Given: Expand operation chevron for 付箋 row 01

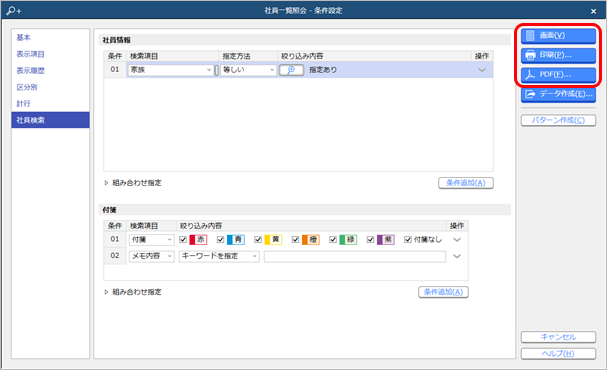Looking at the screenshot, I should [x=457, y=240].
